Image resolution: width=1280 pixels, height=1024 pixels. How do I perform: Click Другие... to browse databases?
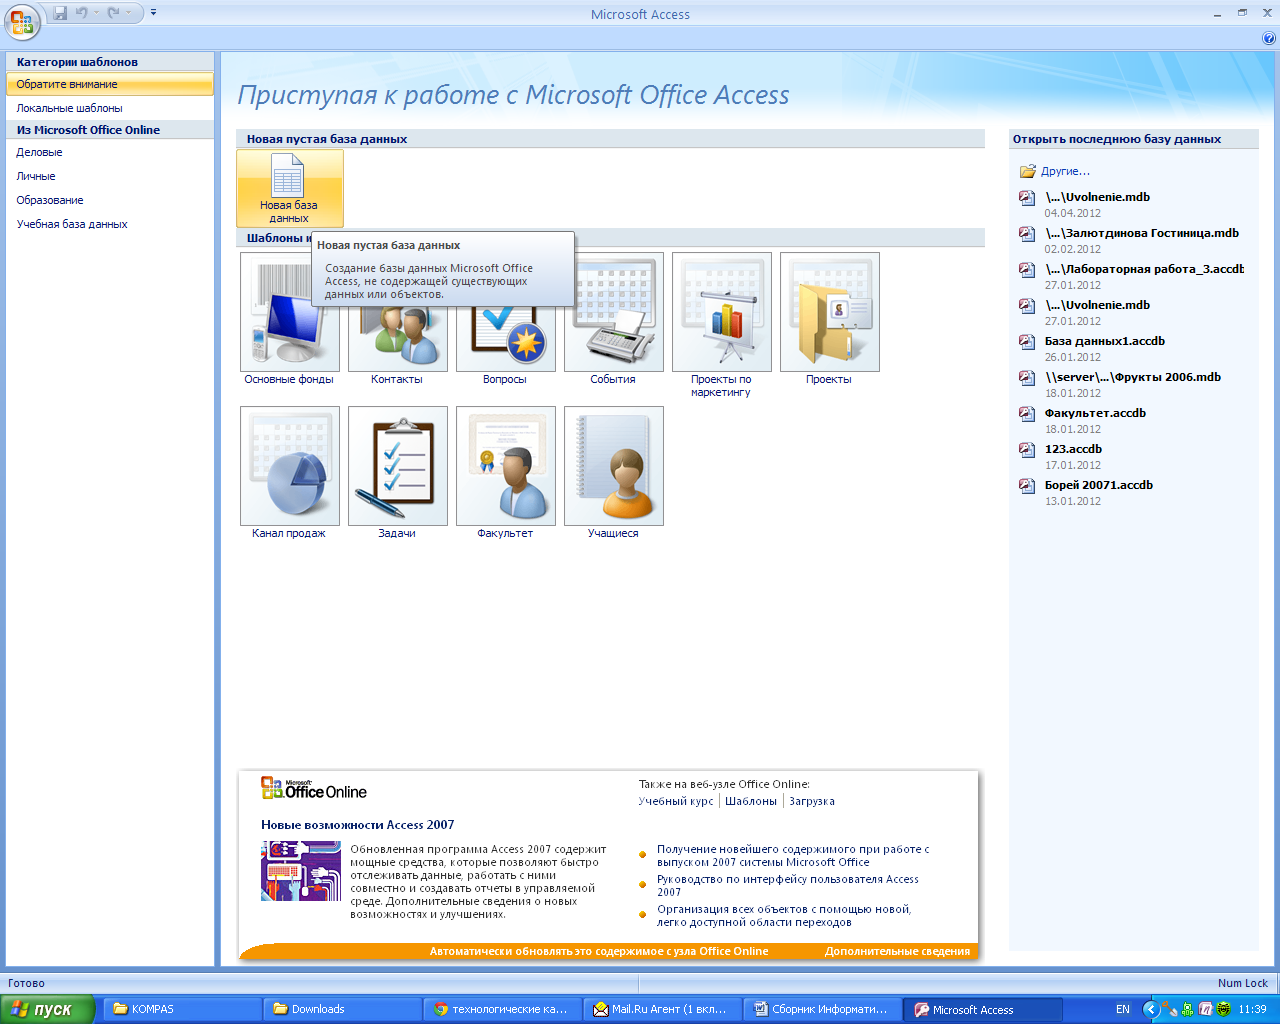point(1065,171)
